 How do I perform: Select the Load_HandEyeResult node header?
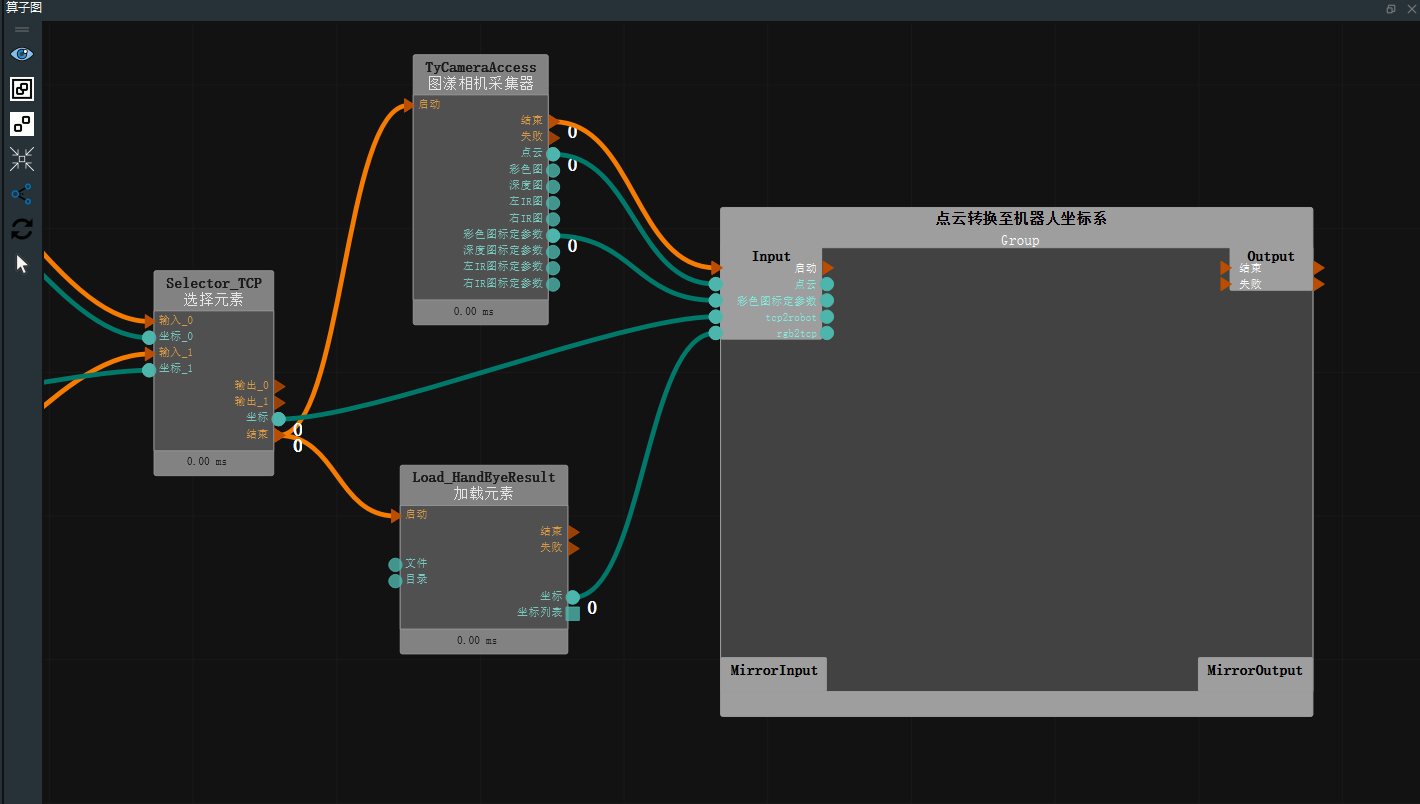click(x=484, y=485)
